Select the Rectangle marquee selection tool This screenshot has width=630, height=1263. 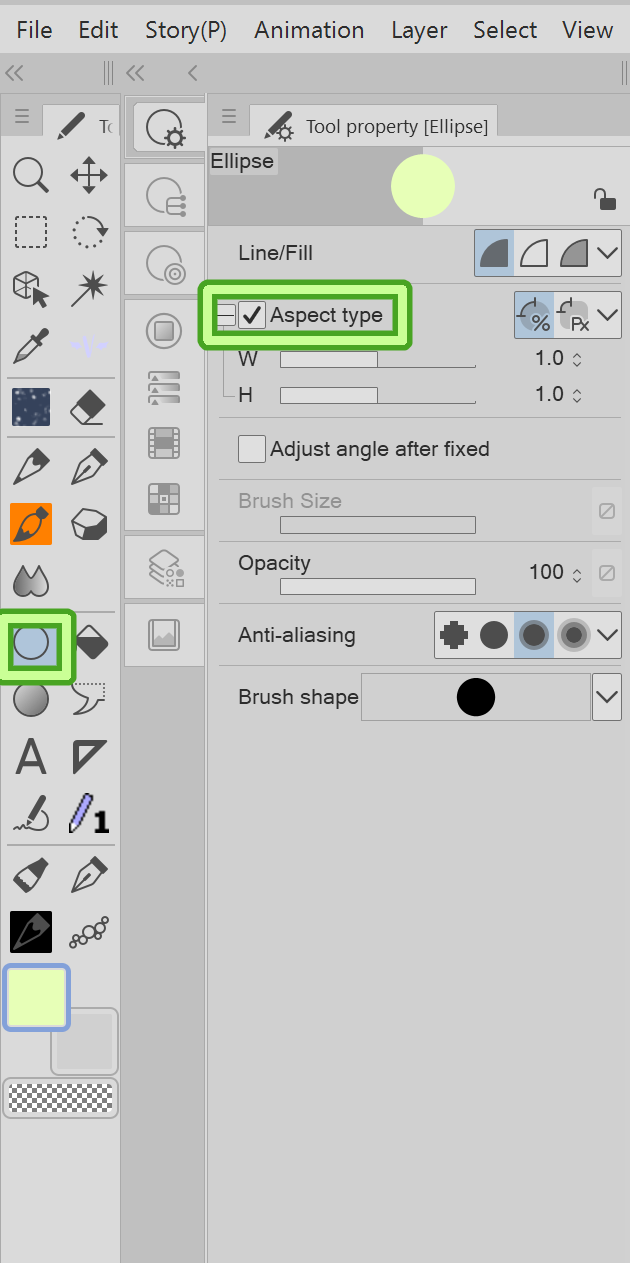31,232
